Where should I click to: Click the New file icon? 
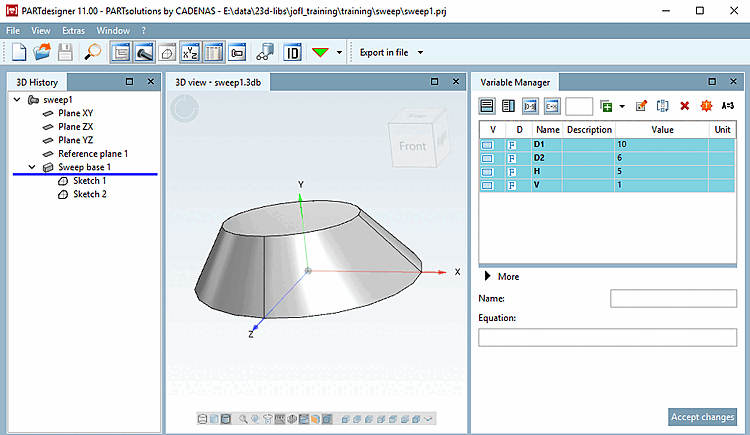coord(19,52)
